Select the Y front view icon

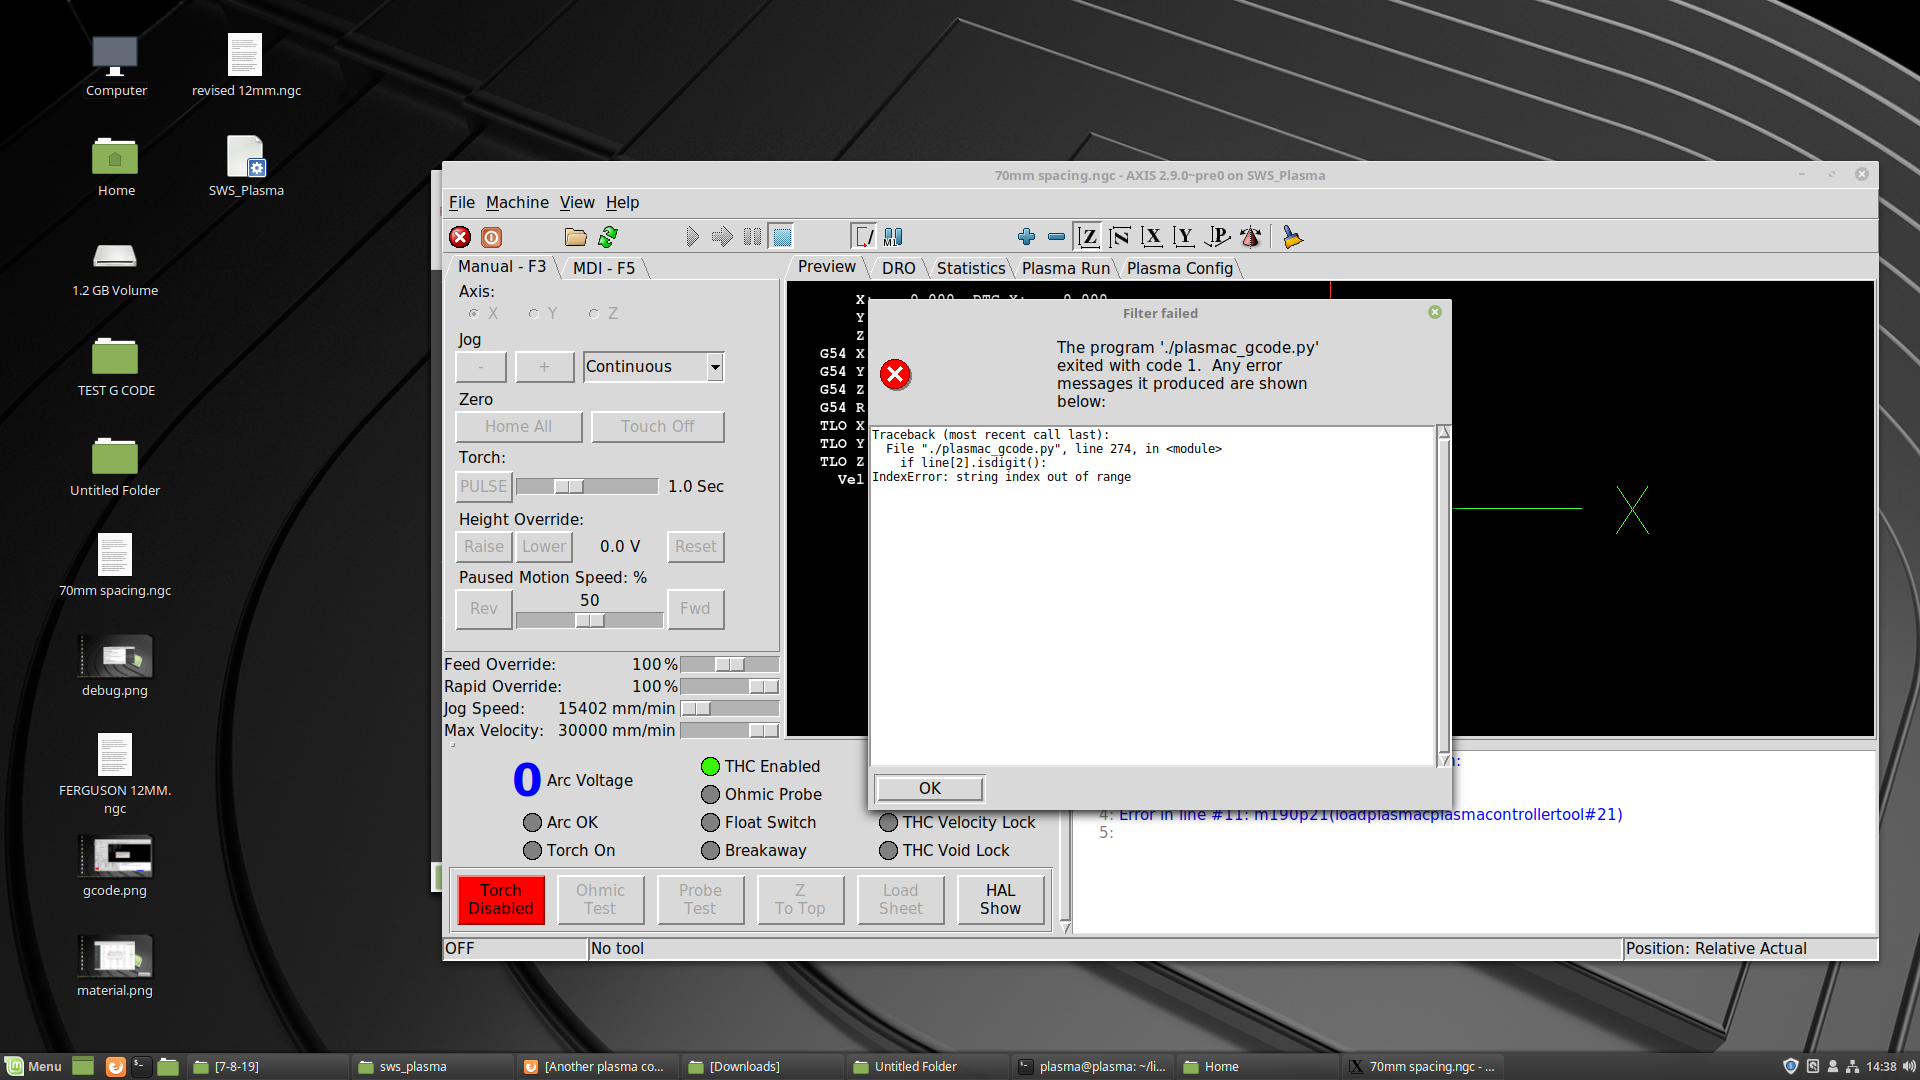pos(1184,237)
